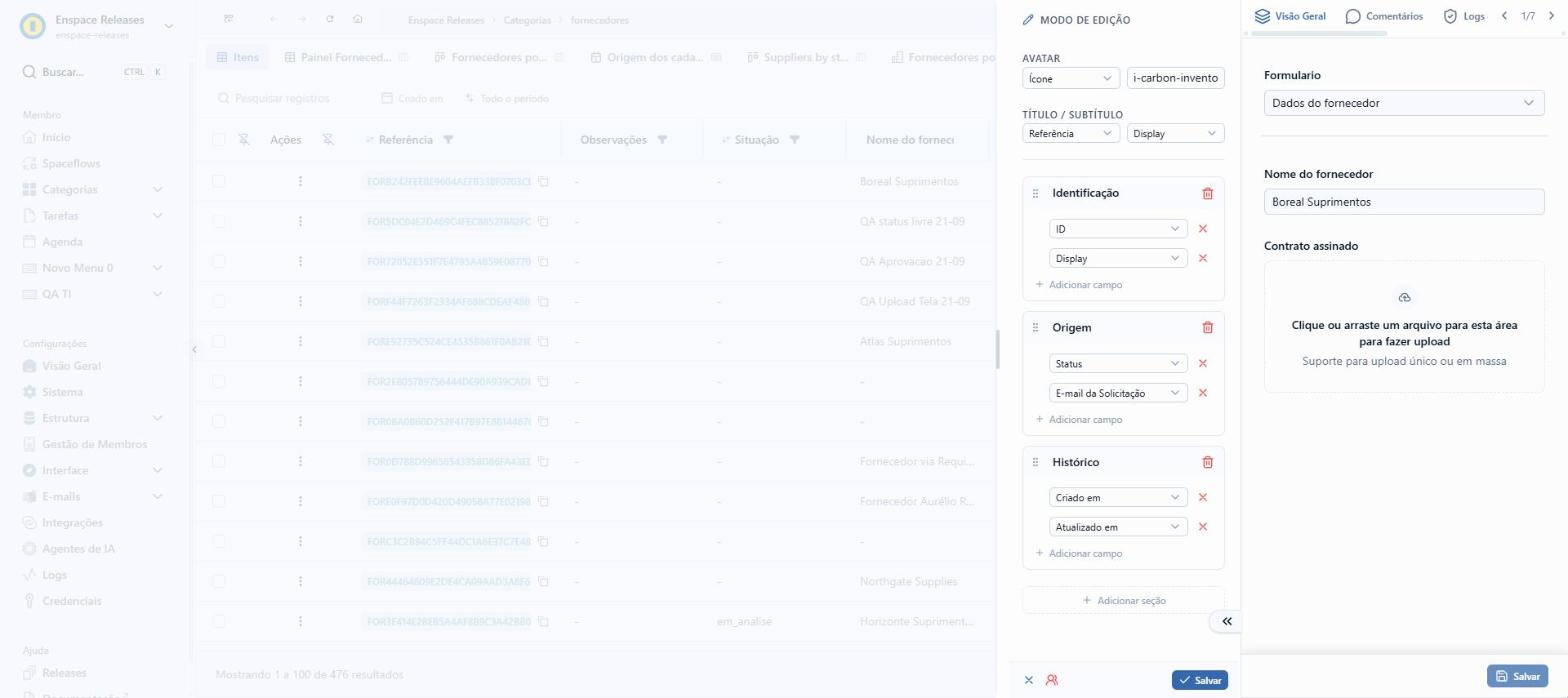Check the Horizonte Suprimentos row checkbox
This screenshot has width=1568, height=698.
tap(219, 621)
